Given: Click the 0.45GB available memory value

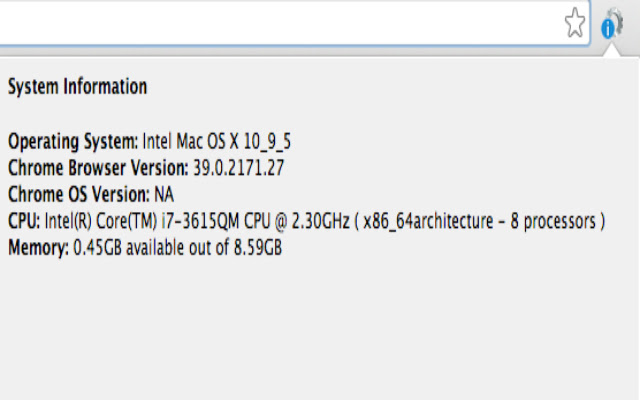Looking at the screenshot, I should click(95, 248).
